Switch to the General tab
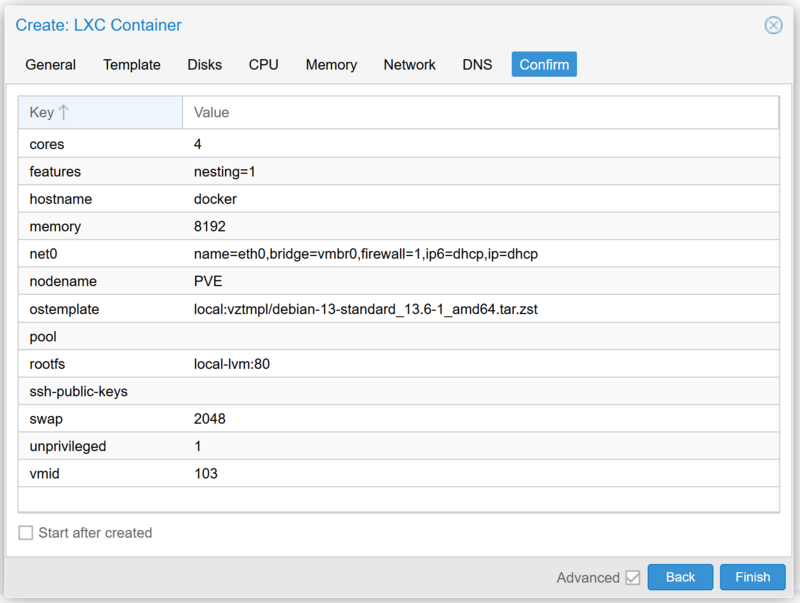 click(x=51, y=65)
